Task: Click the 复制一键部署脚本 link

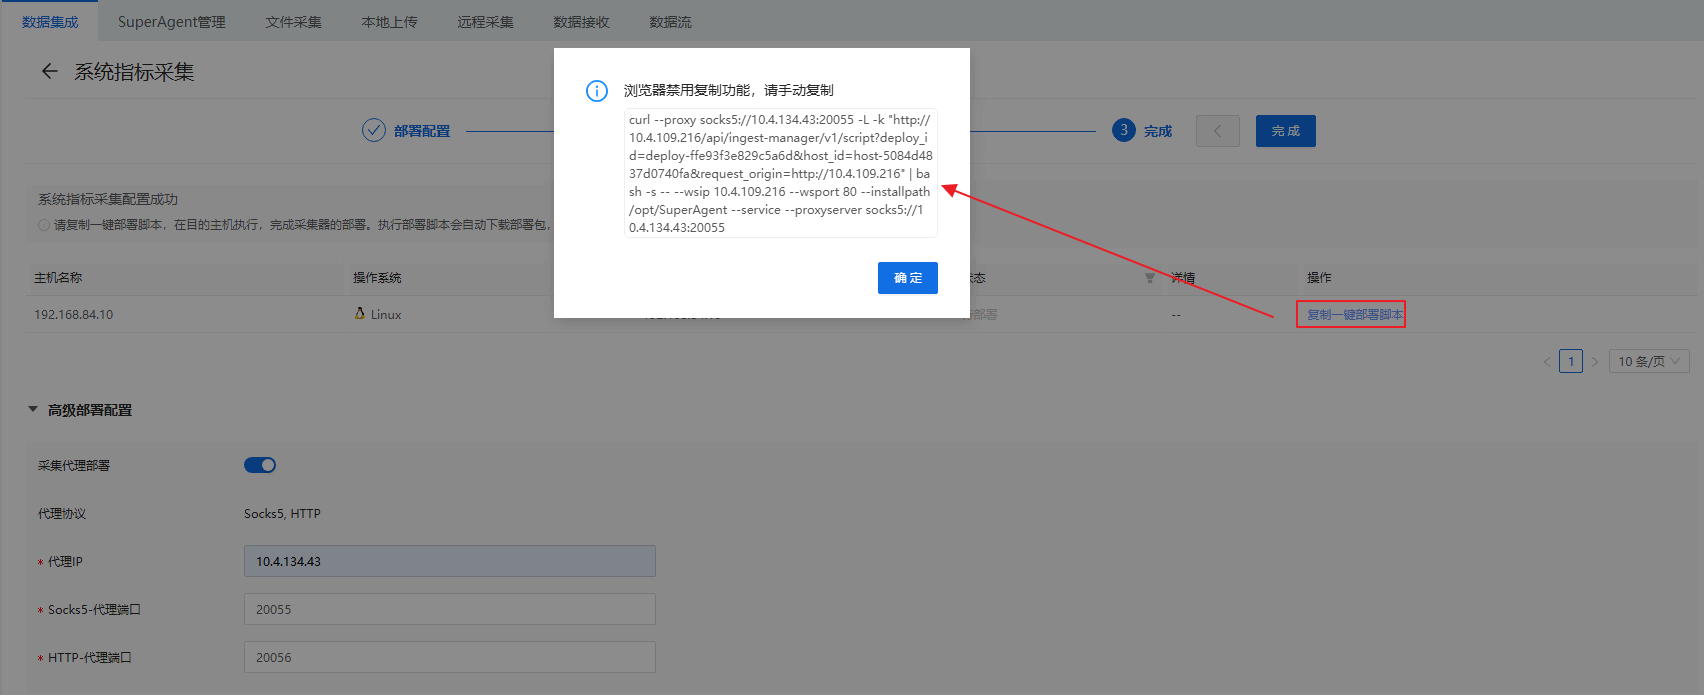Action: tap(1355, 314)
